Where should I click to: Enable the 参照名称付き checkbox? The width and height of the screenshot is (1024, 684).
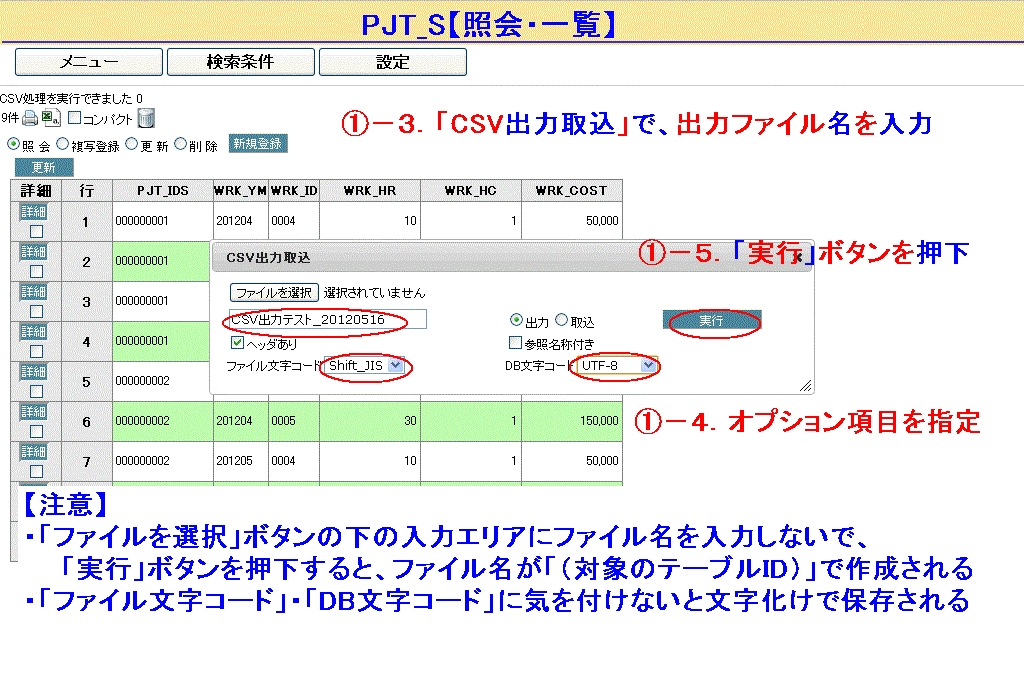click(516, 343)
